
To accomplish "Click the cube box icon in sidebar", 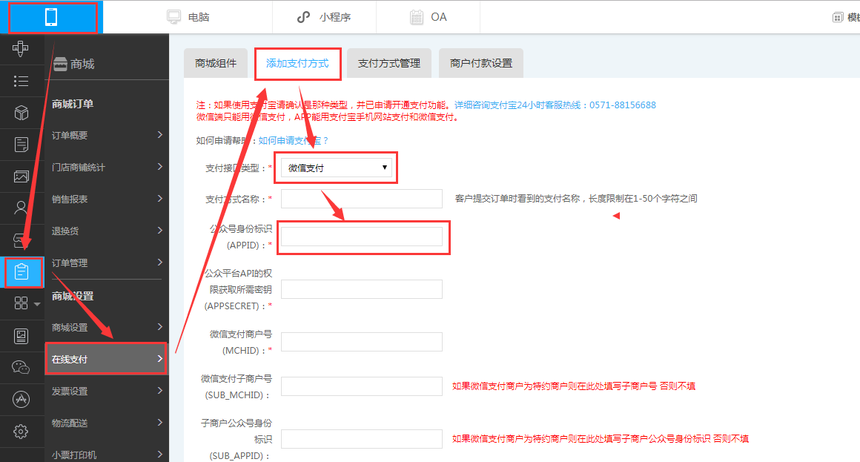I will point(21,113).
